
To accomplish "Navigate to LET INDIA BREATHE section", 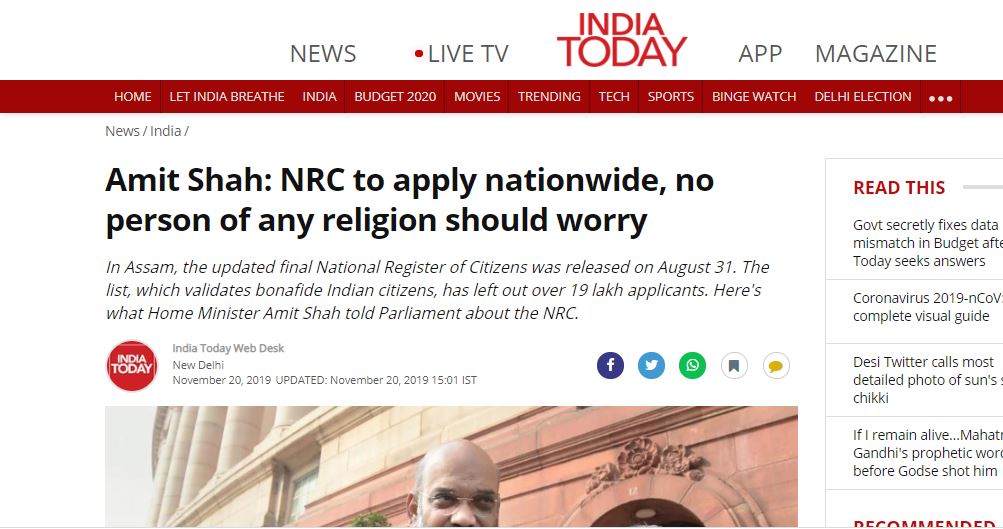I will (226, 97).
